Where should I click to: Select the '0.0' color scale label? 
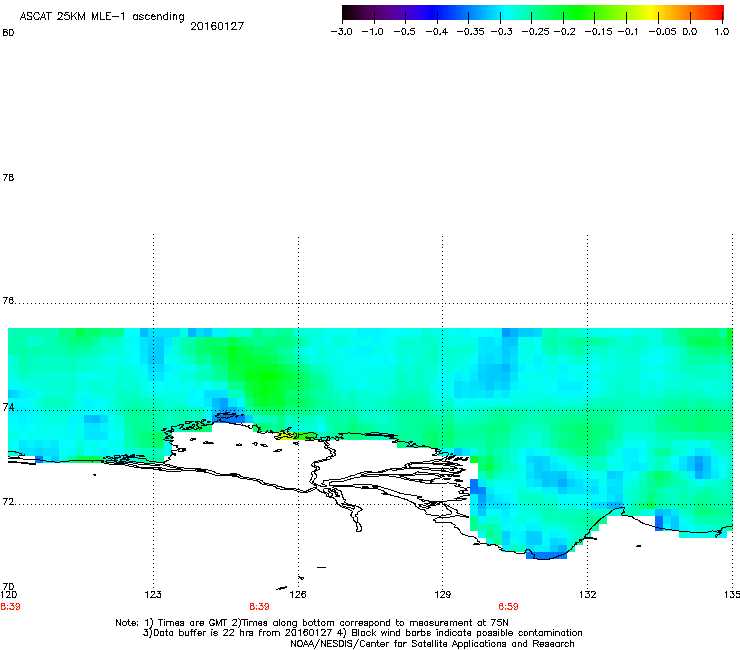tap(690, 32)
